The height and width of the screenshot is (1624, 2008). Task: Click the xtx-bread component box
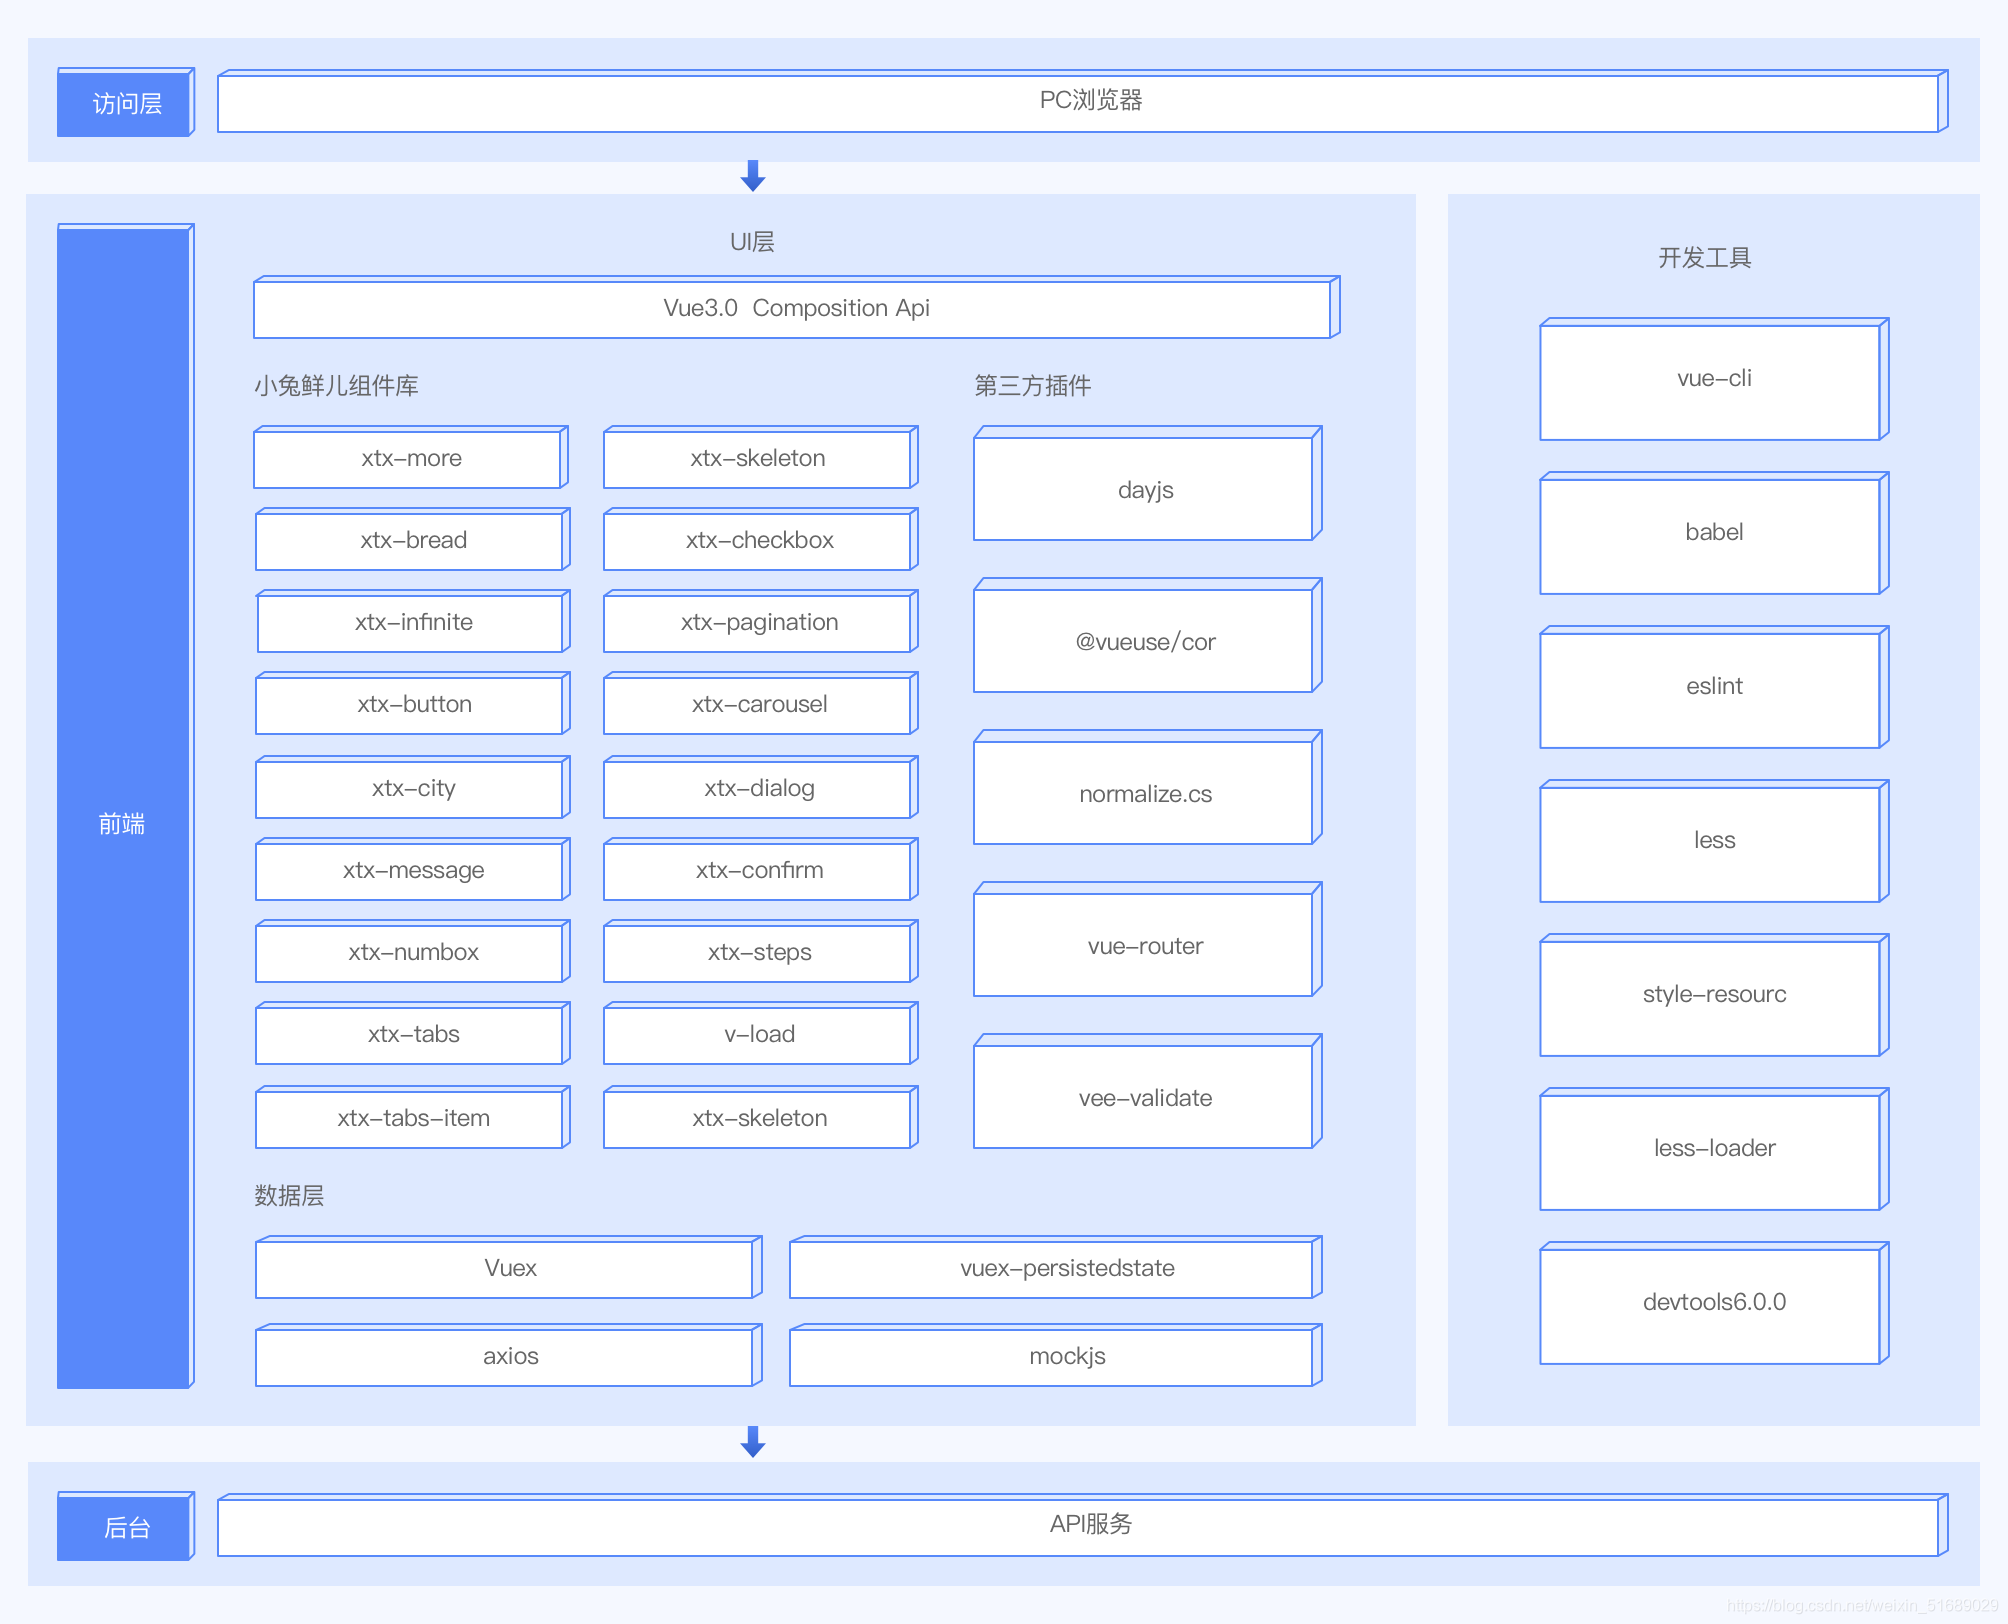click(x=413, y=539)
